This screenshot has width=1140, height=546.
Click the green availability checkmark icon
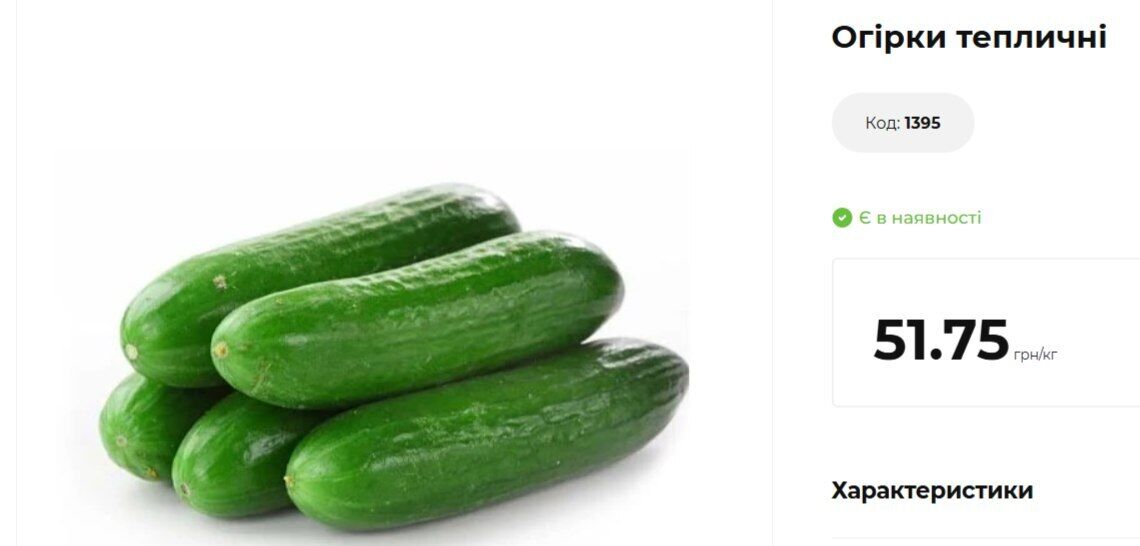pos(842,217)
